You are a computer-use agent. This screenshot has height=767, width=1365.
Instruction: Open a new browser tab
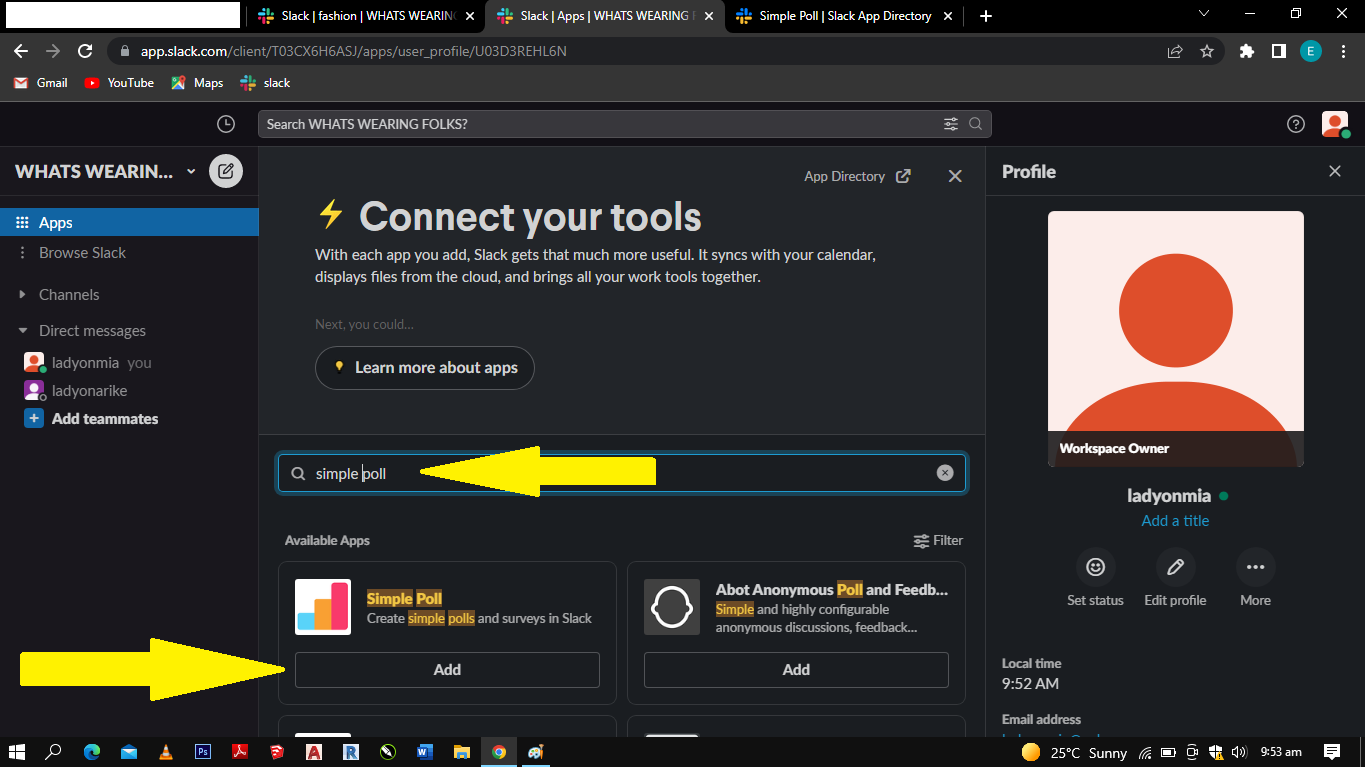click(x=986, y=16)
